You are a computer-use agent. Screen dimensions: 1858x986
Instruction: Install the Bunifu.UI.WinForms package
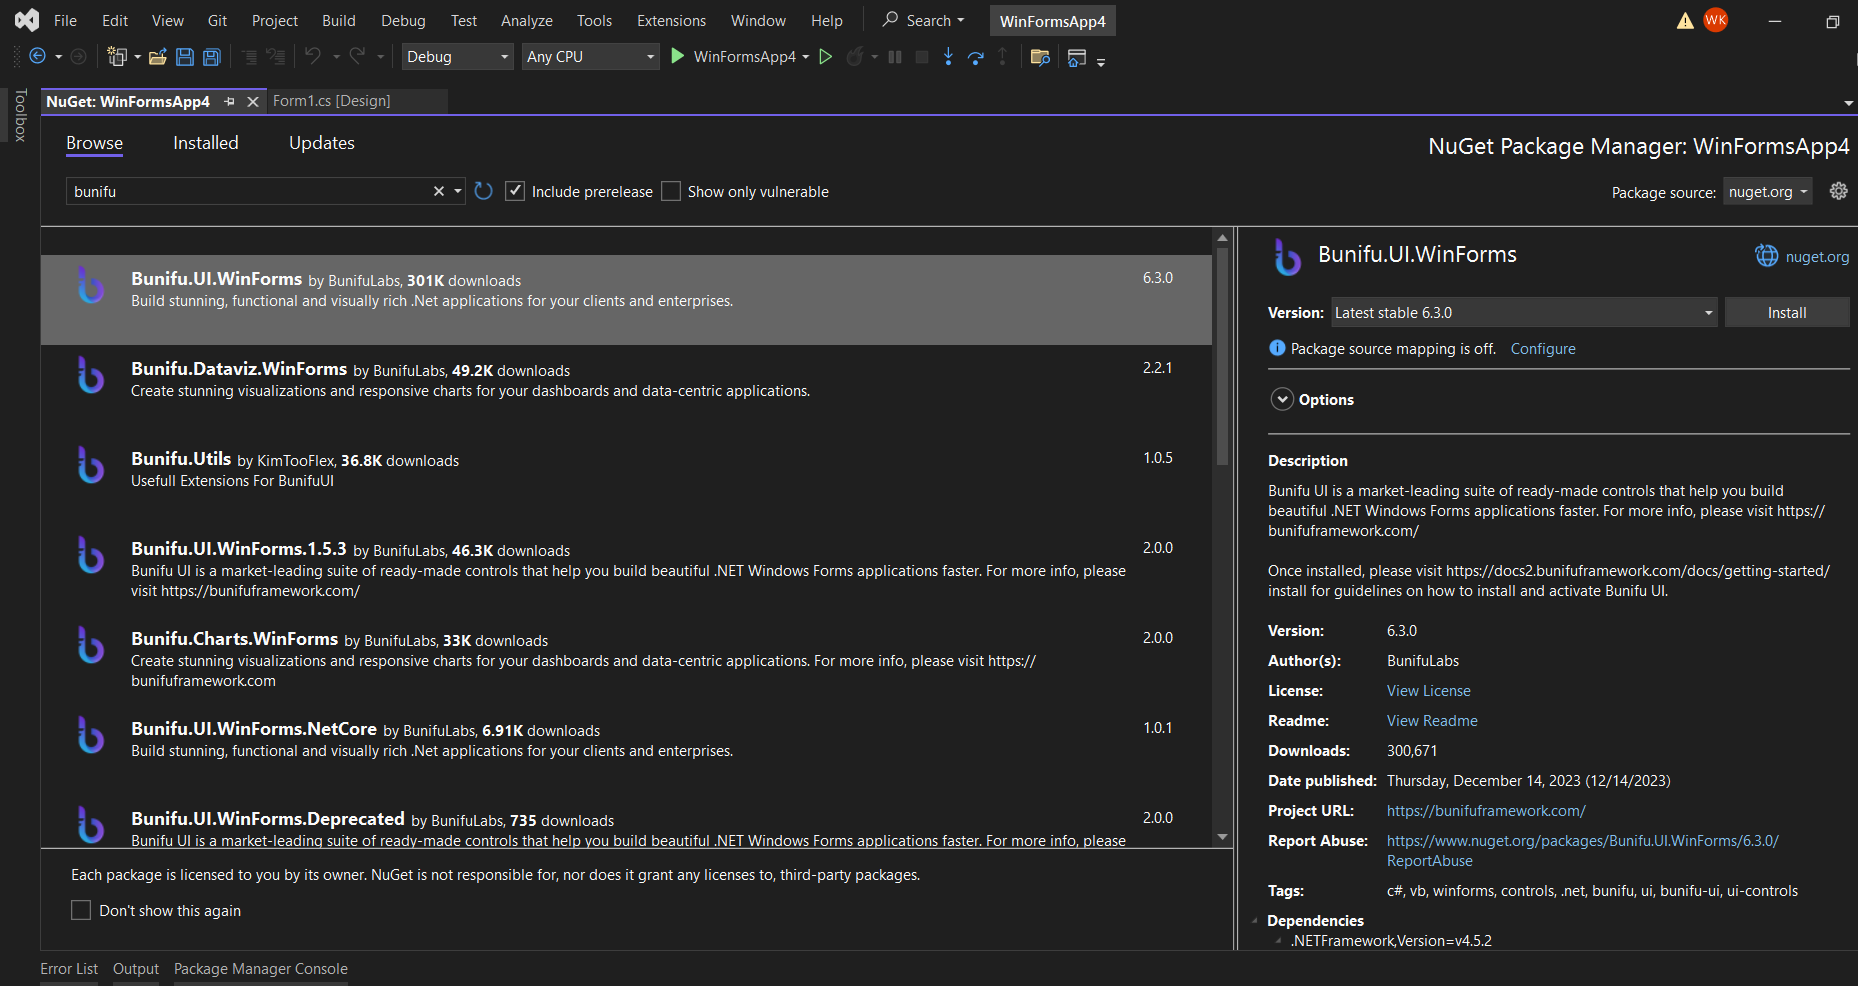tap(1787, 313)
